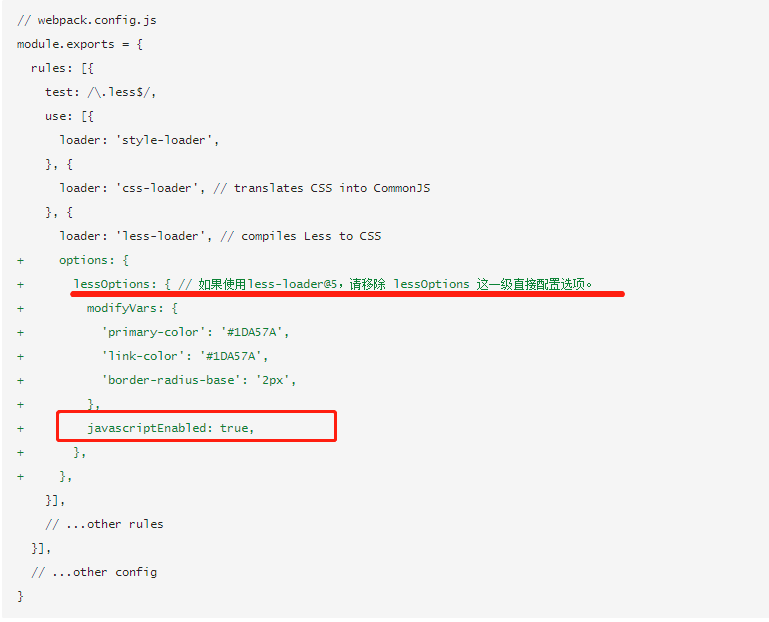Click the 'modifyVars: {' line
The height and width of the screenshot is (622, 769).
(132, 309)
